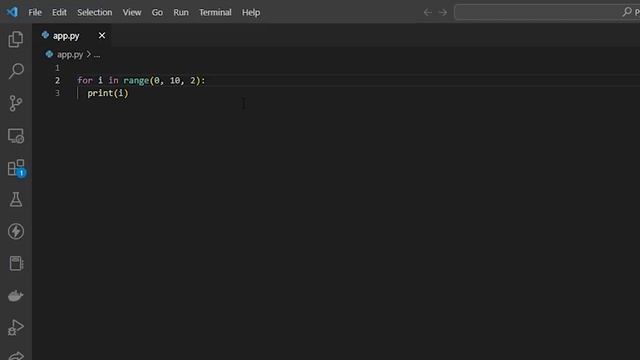Screen dimensions: 640x360
Task: Open the notebook icon view in the activity bar
Action: point(16,264)
